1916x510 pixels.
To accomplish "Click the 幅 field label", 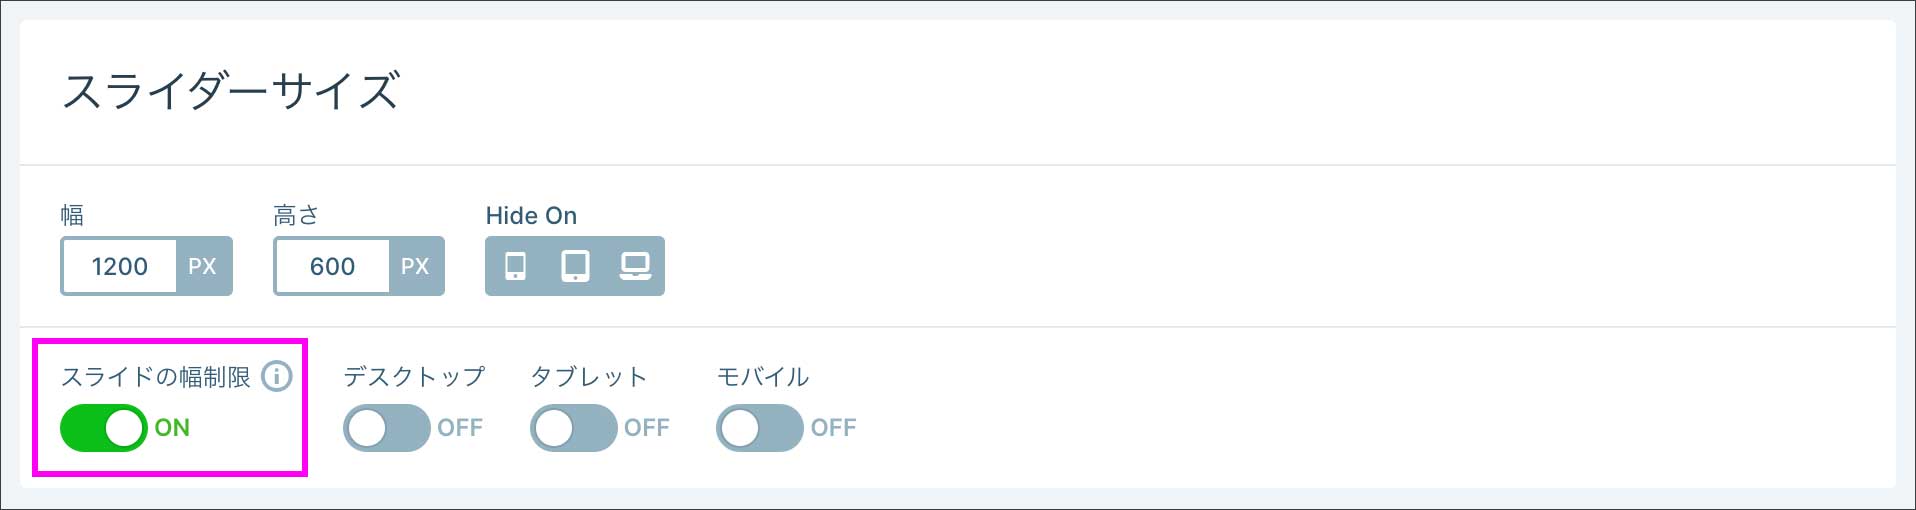I will coord(72,215).
